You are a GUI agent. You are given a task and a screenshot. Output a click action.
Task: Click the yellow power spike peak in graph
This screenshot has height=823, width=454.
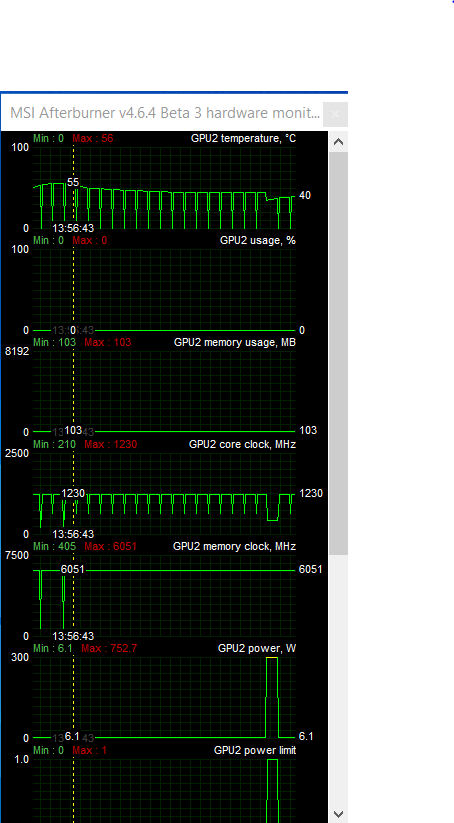pos(271,658)
